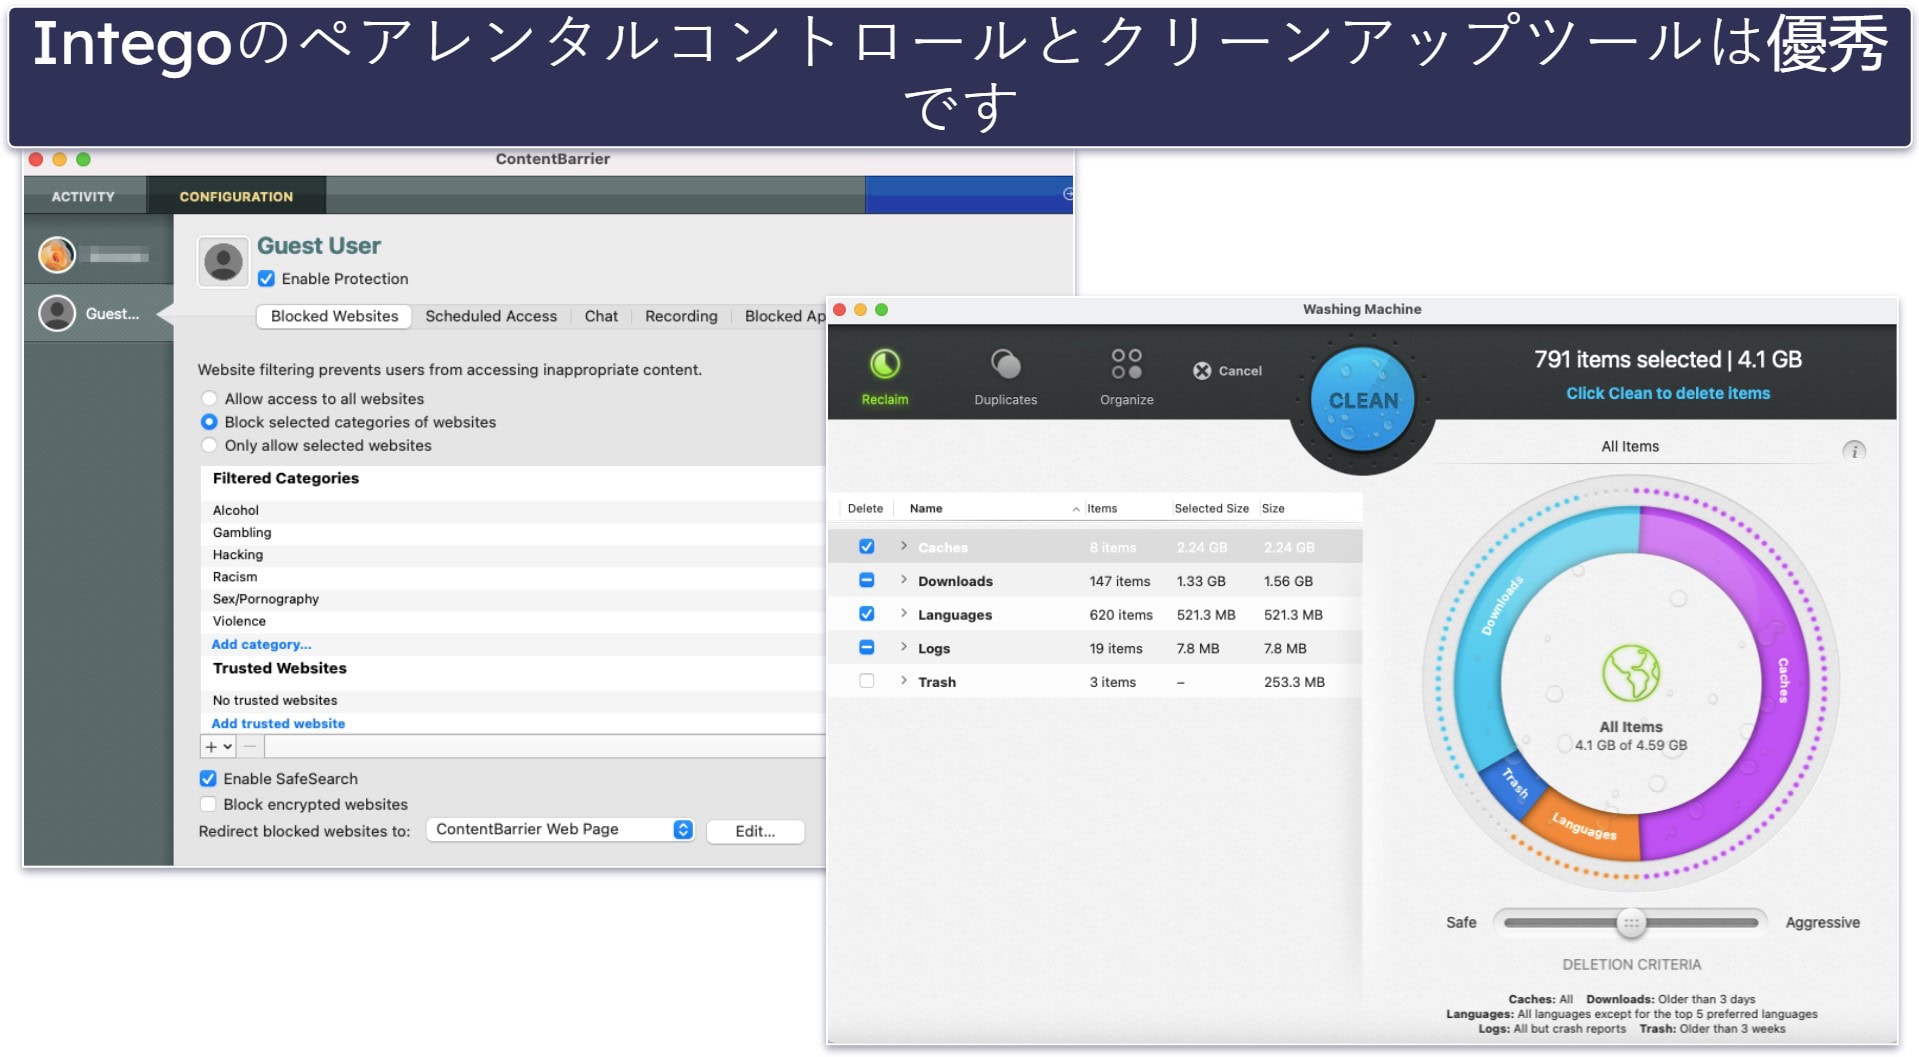Sort by the Size column header
This screenshot has width=1919, height=1057.
click(x=1273, y=509)
